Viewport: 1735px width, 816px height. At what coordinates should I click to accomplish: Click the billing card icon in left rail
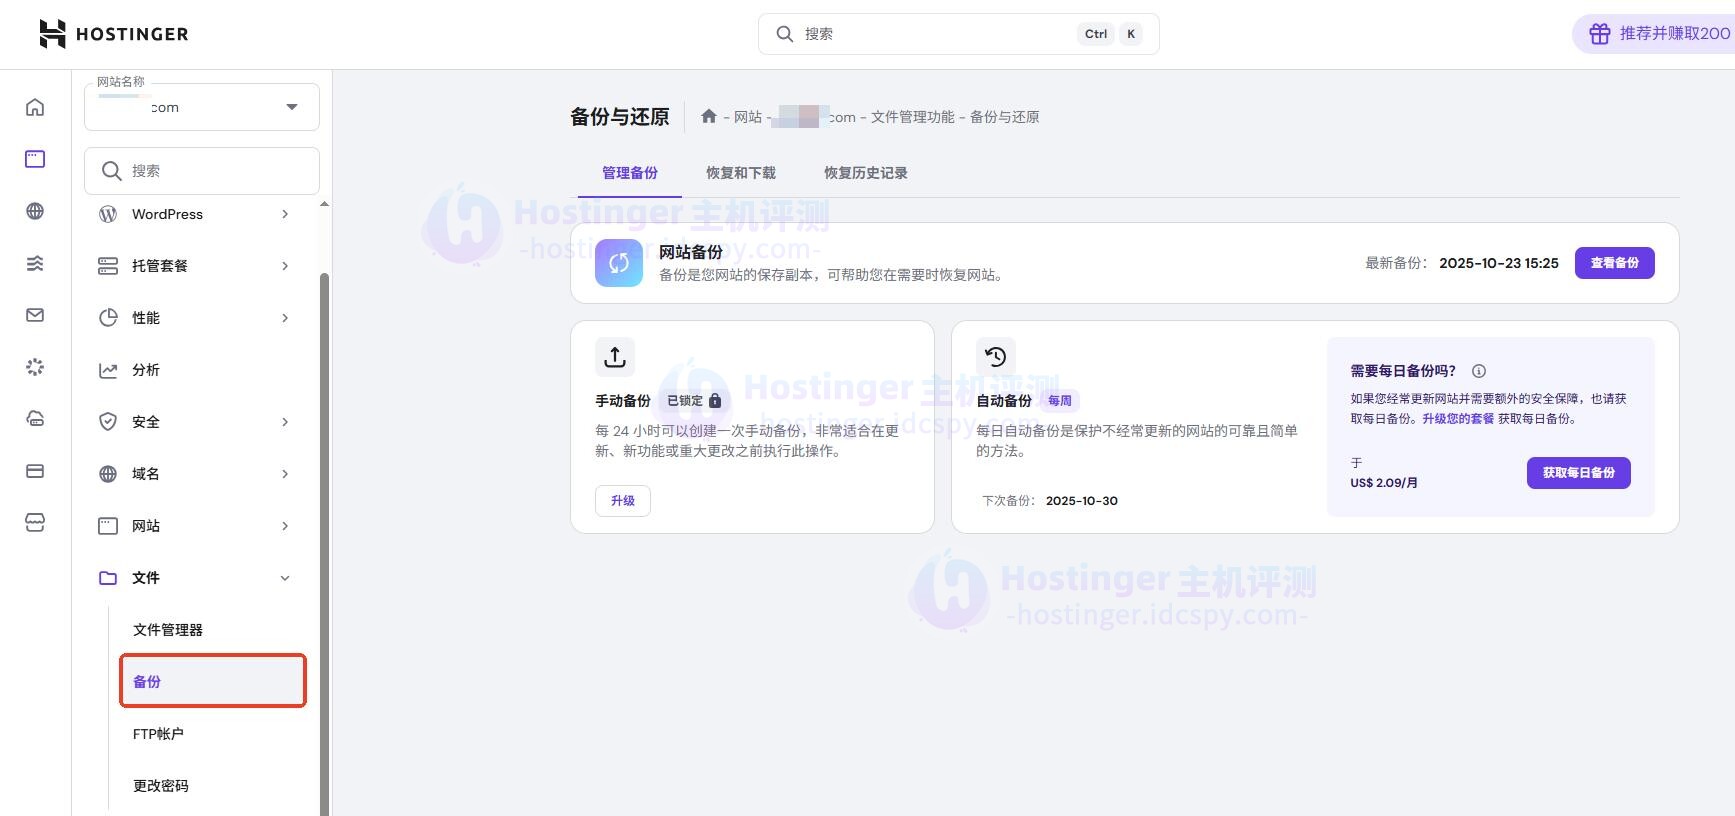[x=35, y=471]
